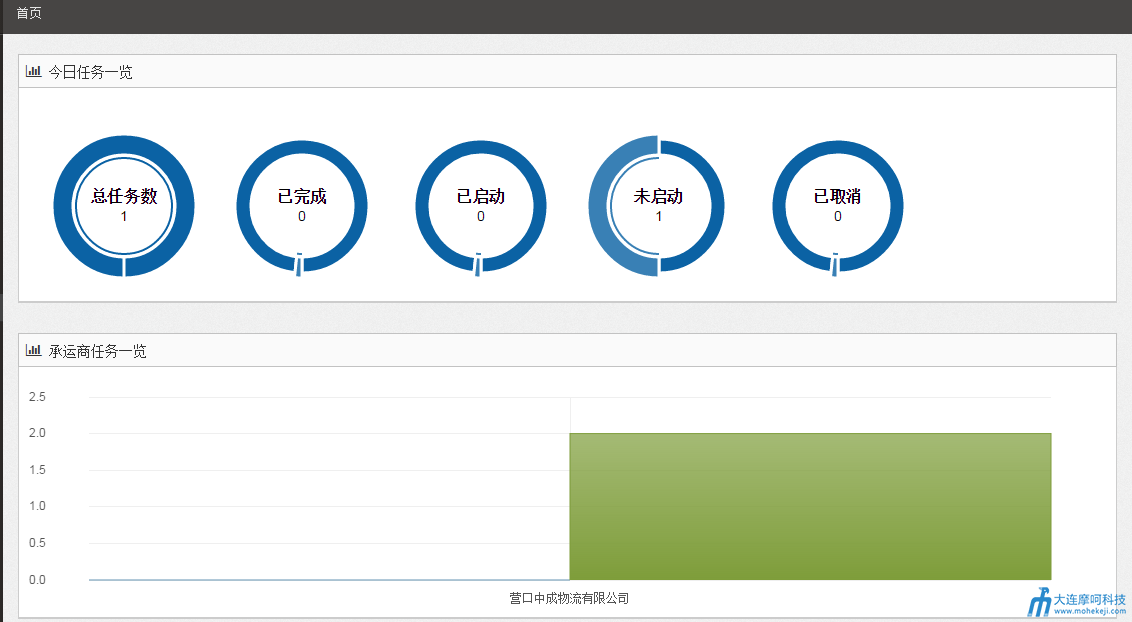Click the chart icon beside 今日任务一览
The width and height of the screenshot is (1132, 622).
[x=33, y=71]
